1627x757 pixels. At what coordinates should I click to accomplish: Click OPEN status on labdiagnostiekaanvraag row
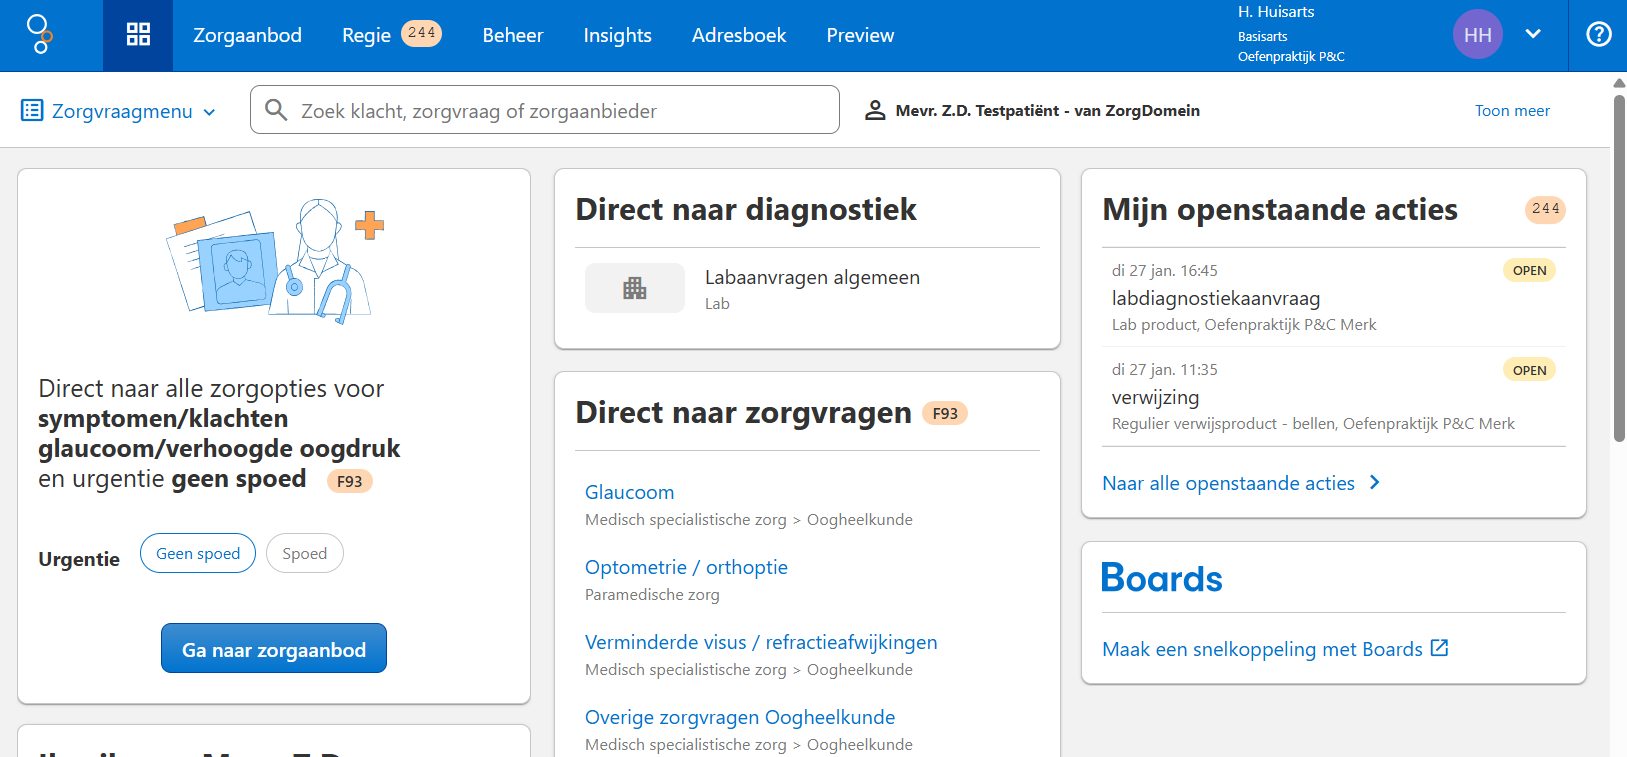[1529, 270]
